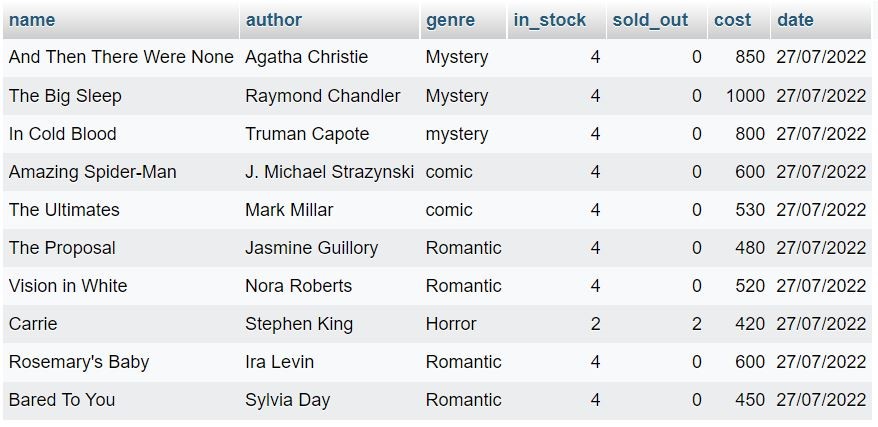878x427 pixels.
Task: Select the 'And Then There Were None' cell
Action: (121, 58)
